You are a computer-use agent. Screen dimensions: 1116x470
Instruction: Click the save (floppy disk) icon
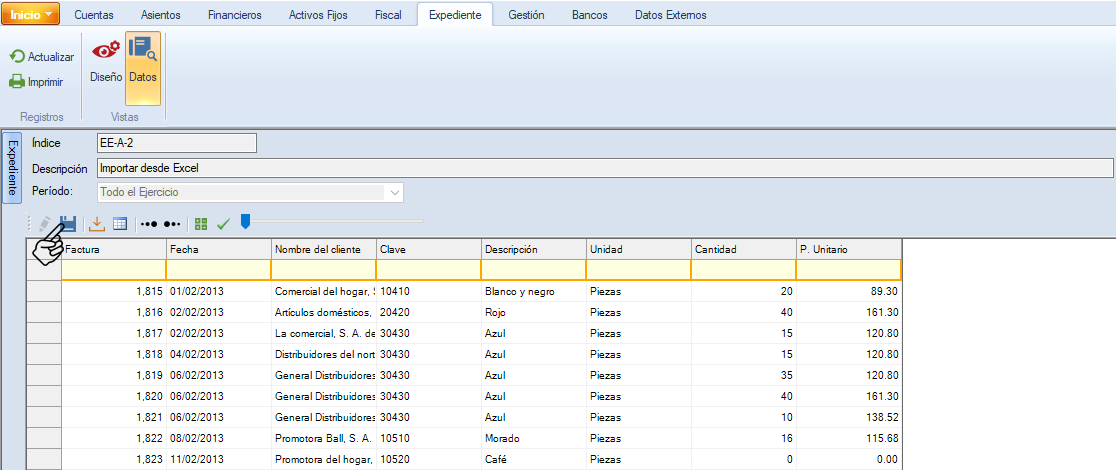click(x=68, y=224)
